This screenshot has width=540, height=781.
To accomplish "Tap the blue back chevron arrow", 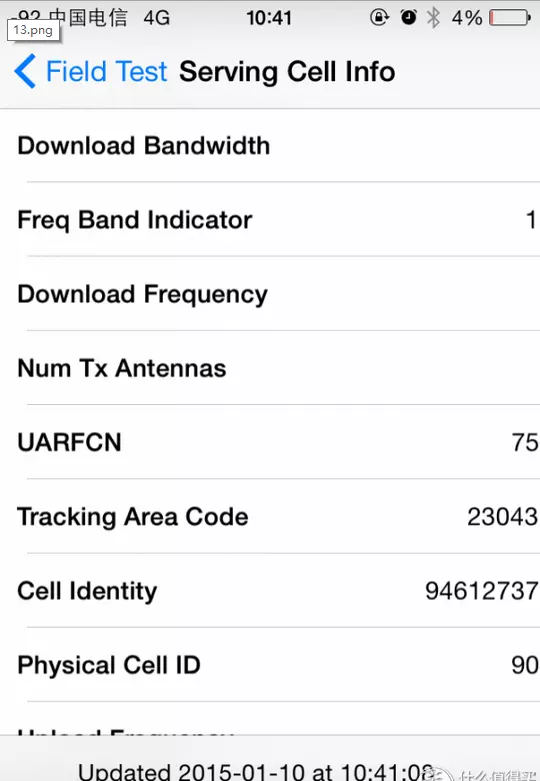I will point(25,71).
